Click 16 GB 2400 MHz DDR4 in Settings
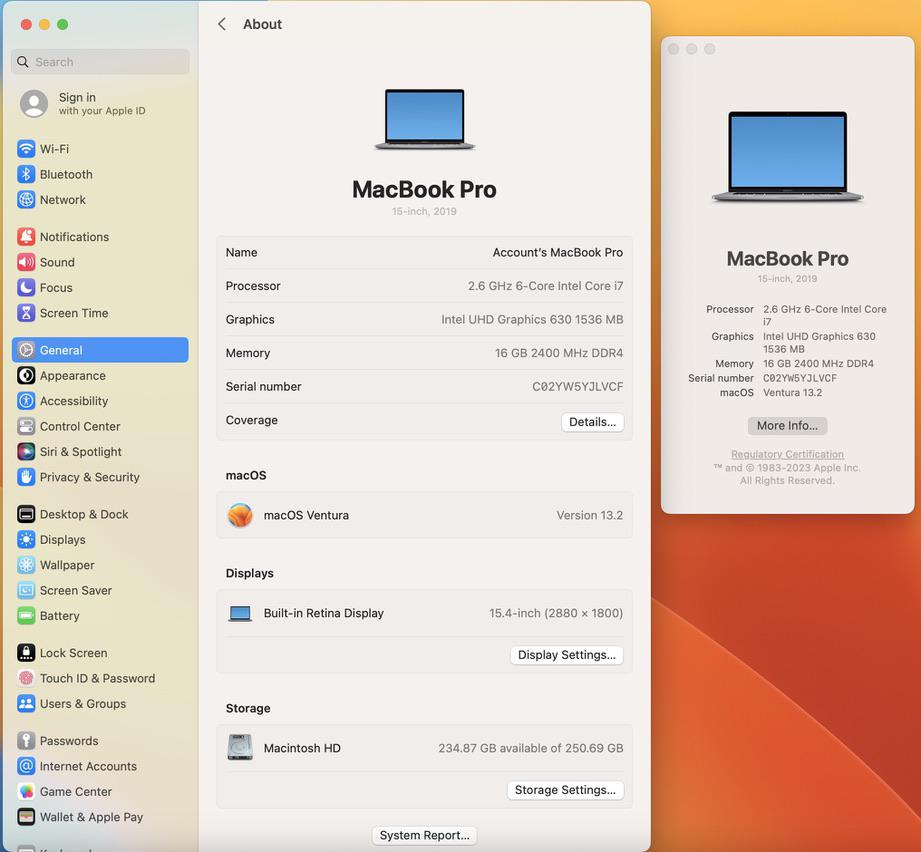The width and height of the screenshot is (921, 852). pyautogui.click(x=559, y=353)
